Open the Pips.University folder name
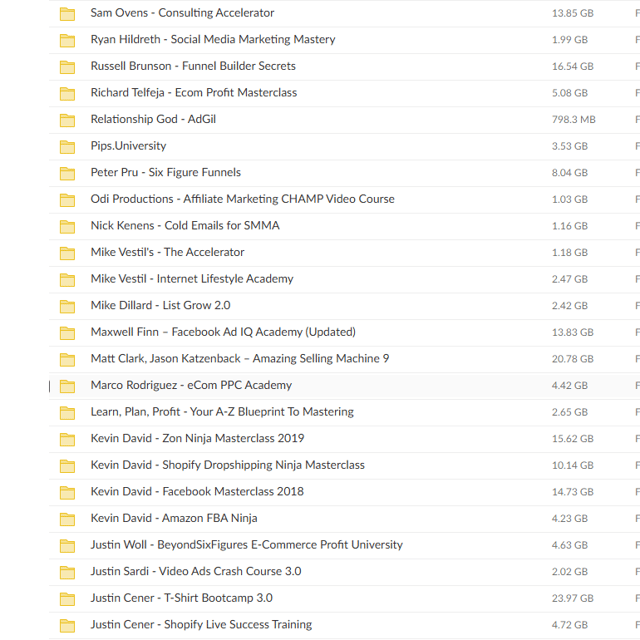 click(128, 146)
